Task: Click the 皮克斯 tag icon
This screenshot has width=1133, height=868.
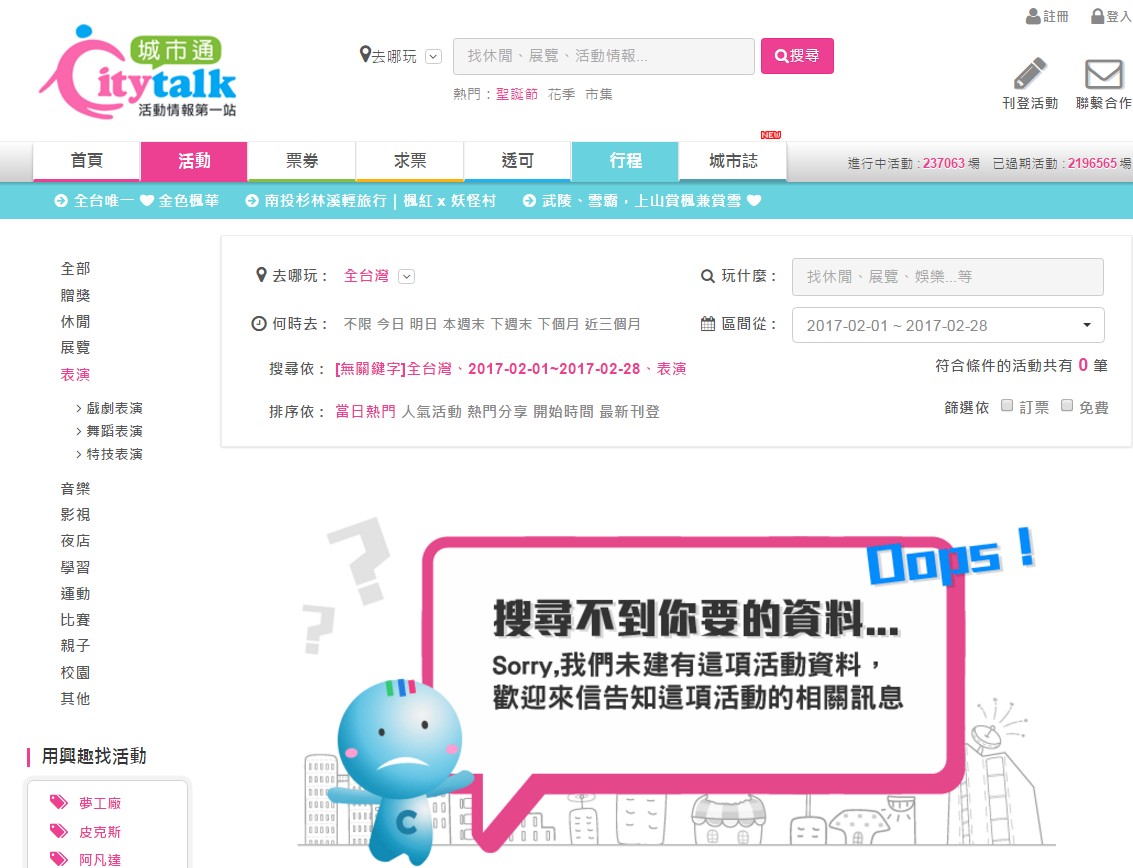Action: point(59,832)
